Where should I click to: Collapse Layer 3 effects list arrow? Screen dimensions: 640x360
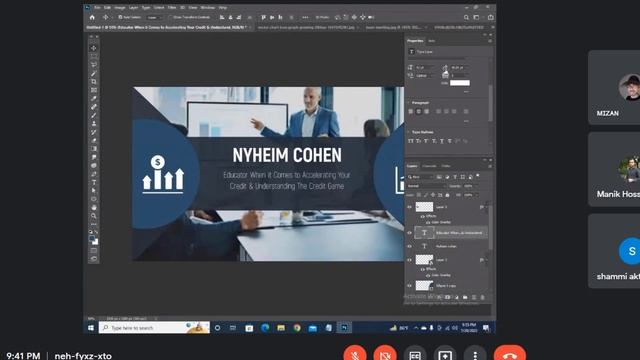pyautogui.click(x=486, y=207)
